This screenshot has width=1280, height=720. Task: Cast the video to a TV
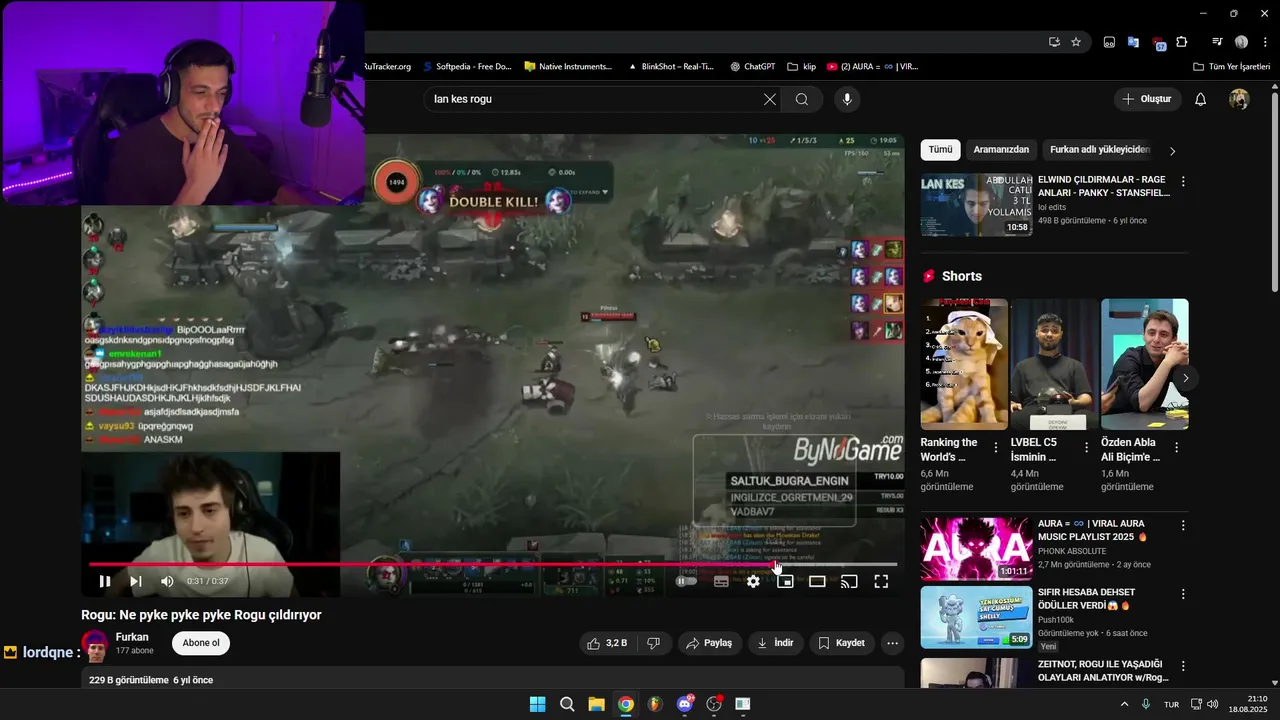(x=849, y=581)
